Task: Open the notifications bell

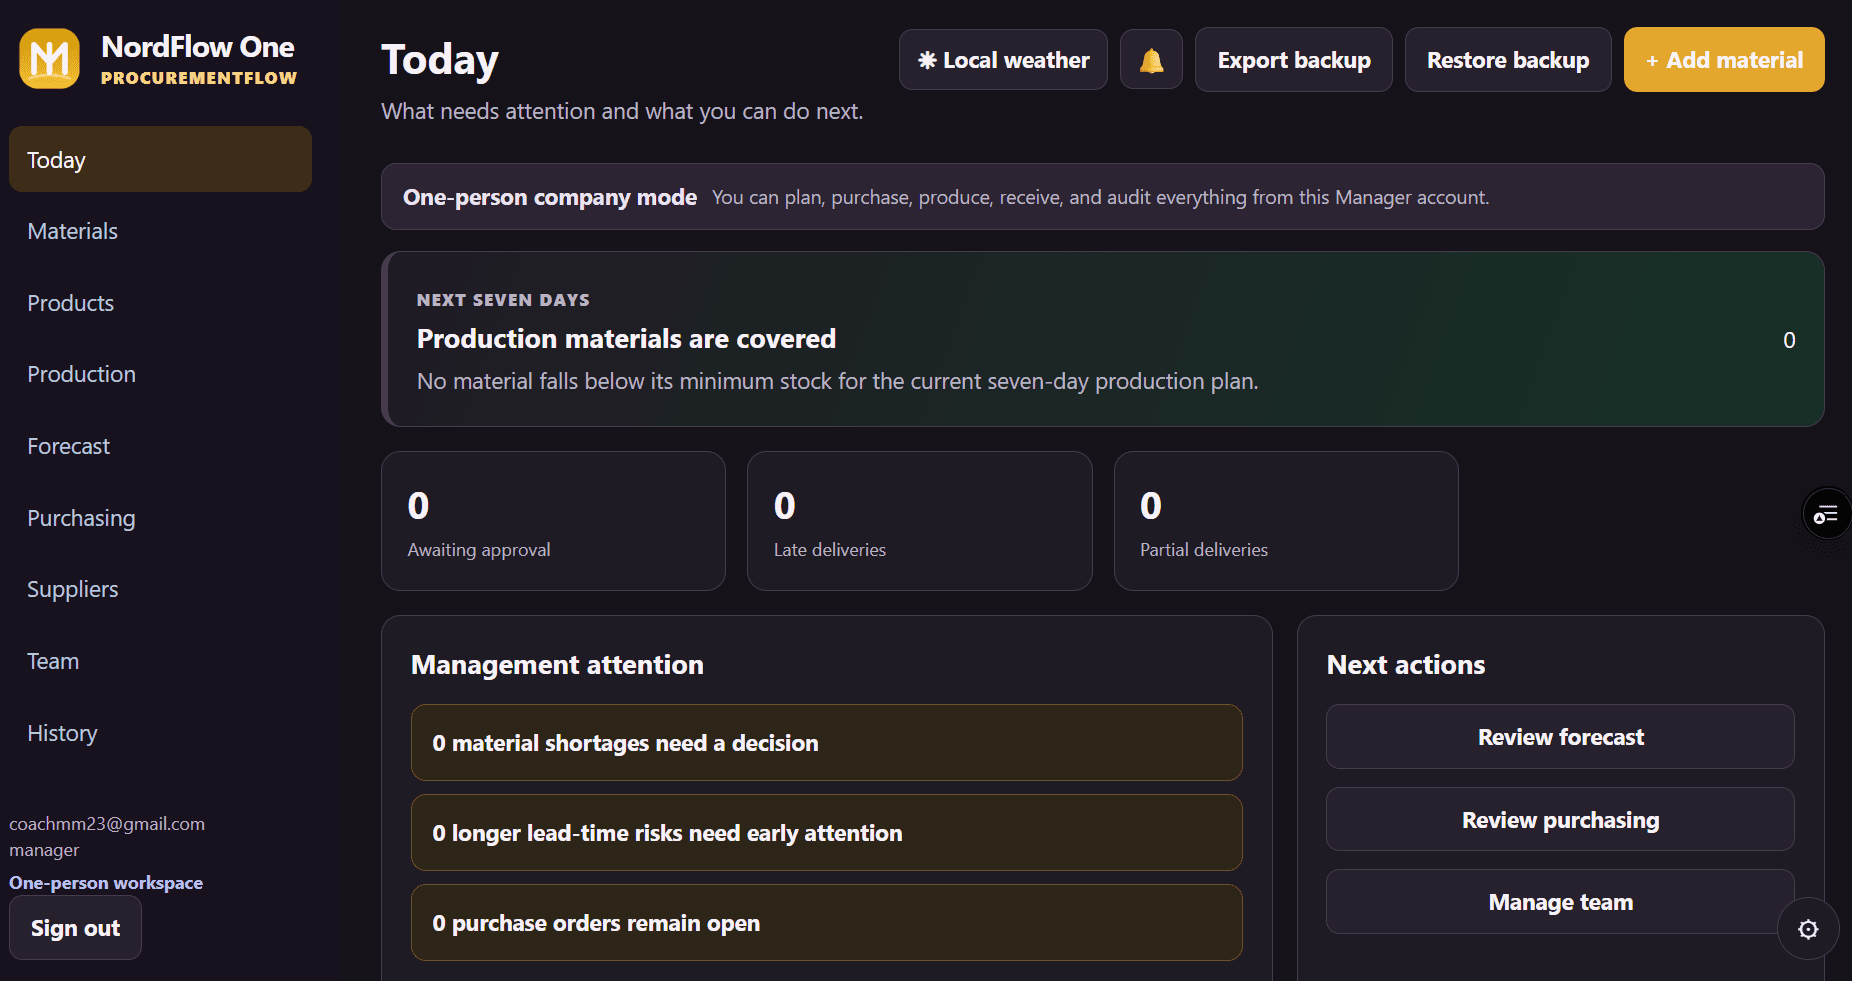Action: (x=1151, y=60)
